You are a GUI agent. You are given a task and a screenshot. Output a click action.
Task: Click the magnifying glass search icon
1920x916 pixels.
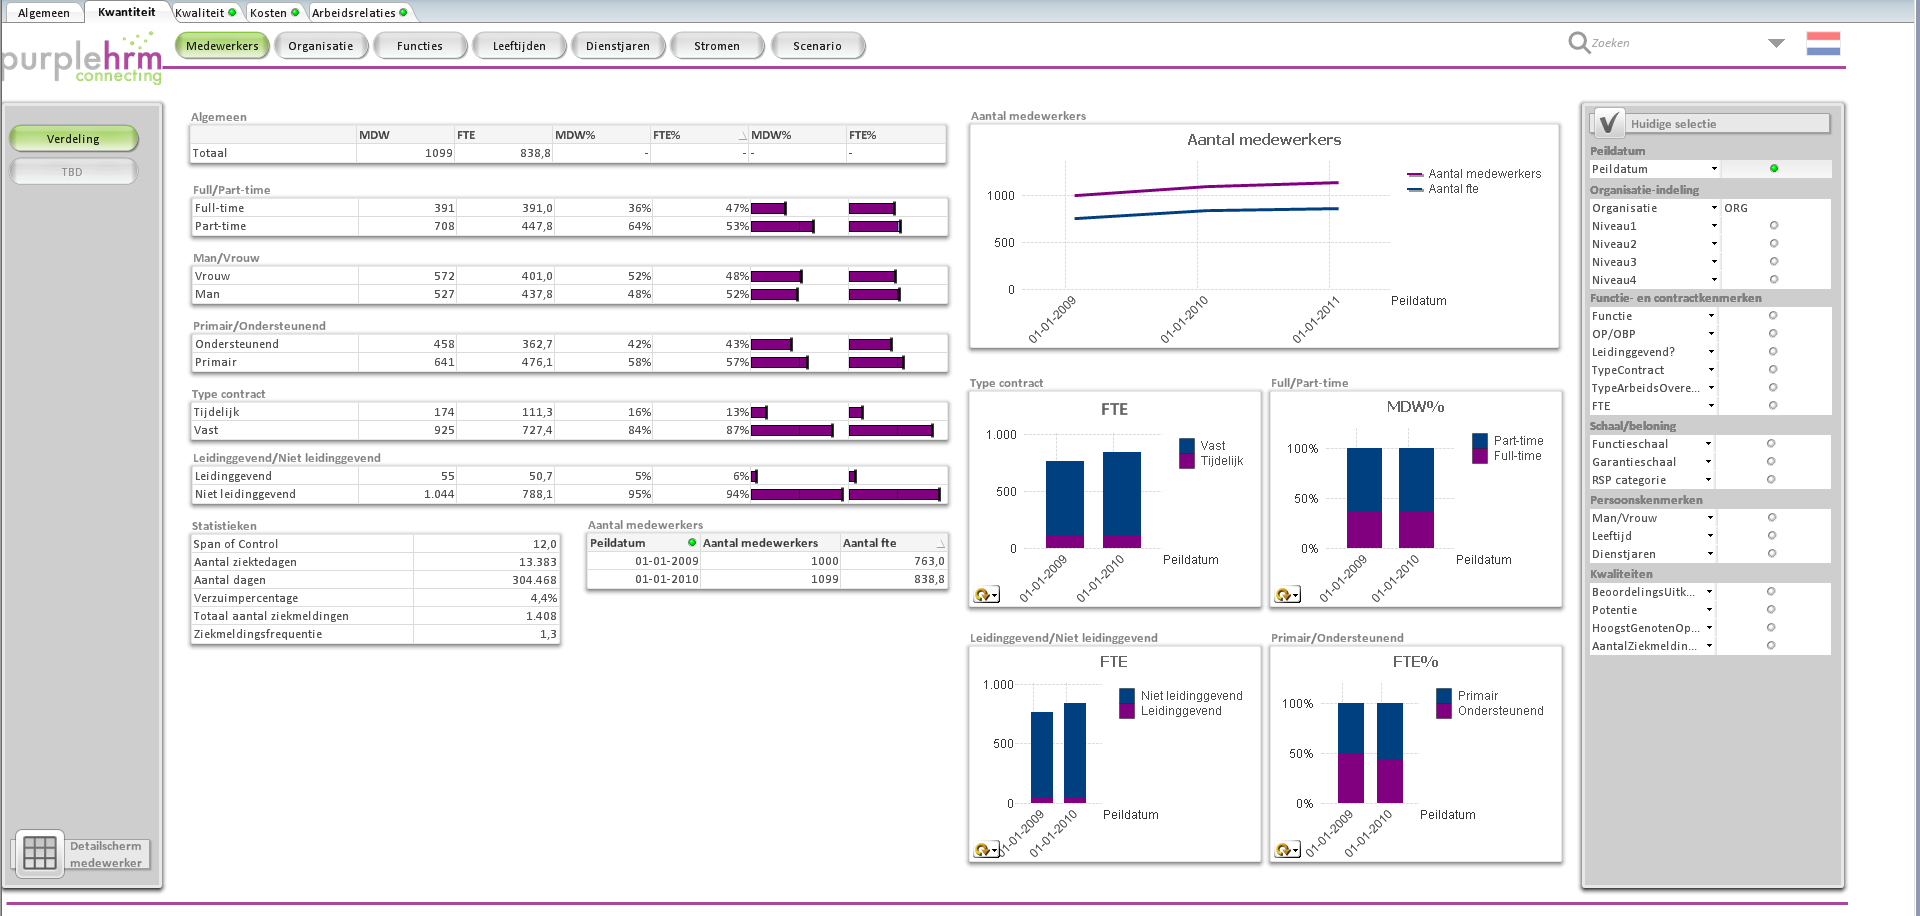pyautogui.click(x=1578, y=43)
